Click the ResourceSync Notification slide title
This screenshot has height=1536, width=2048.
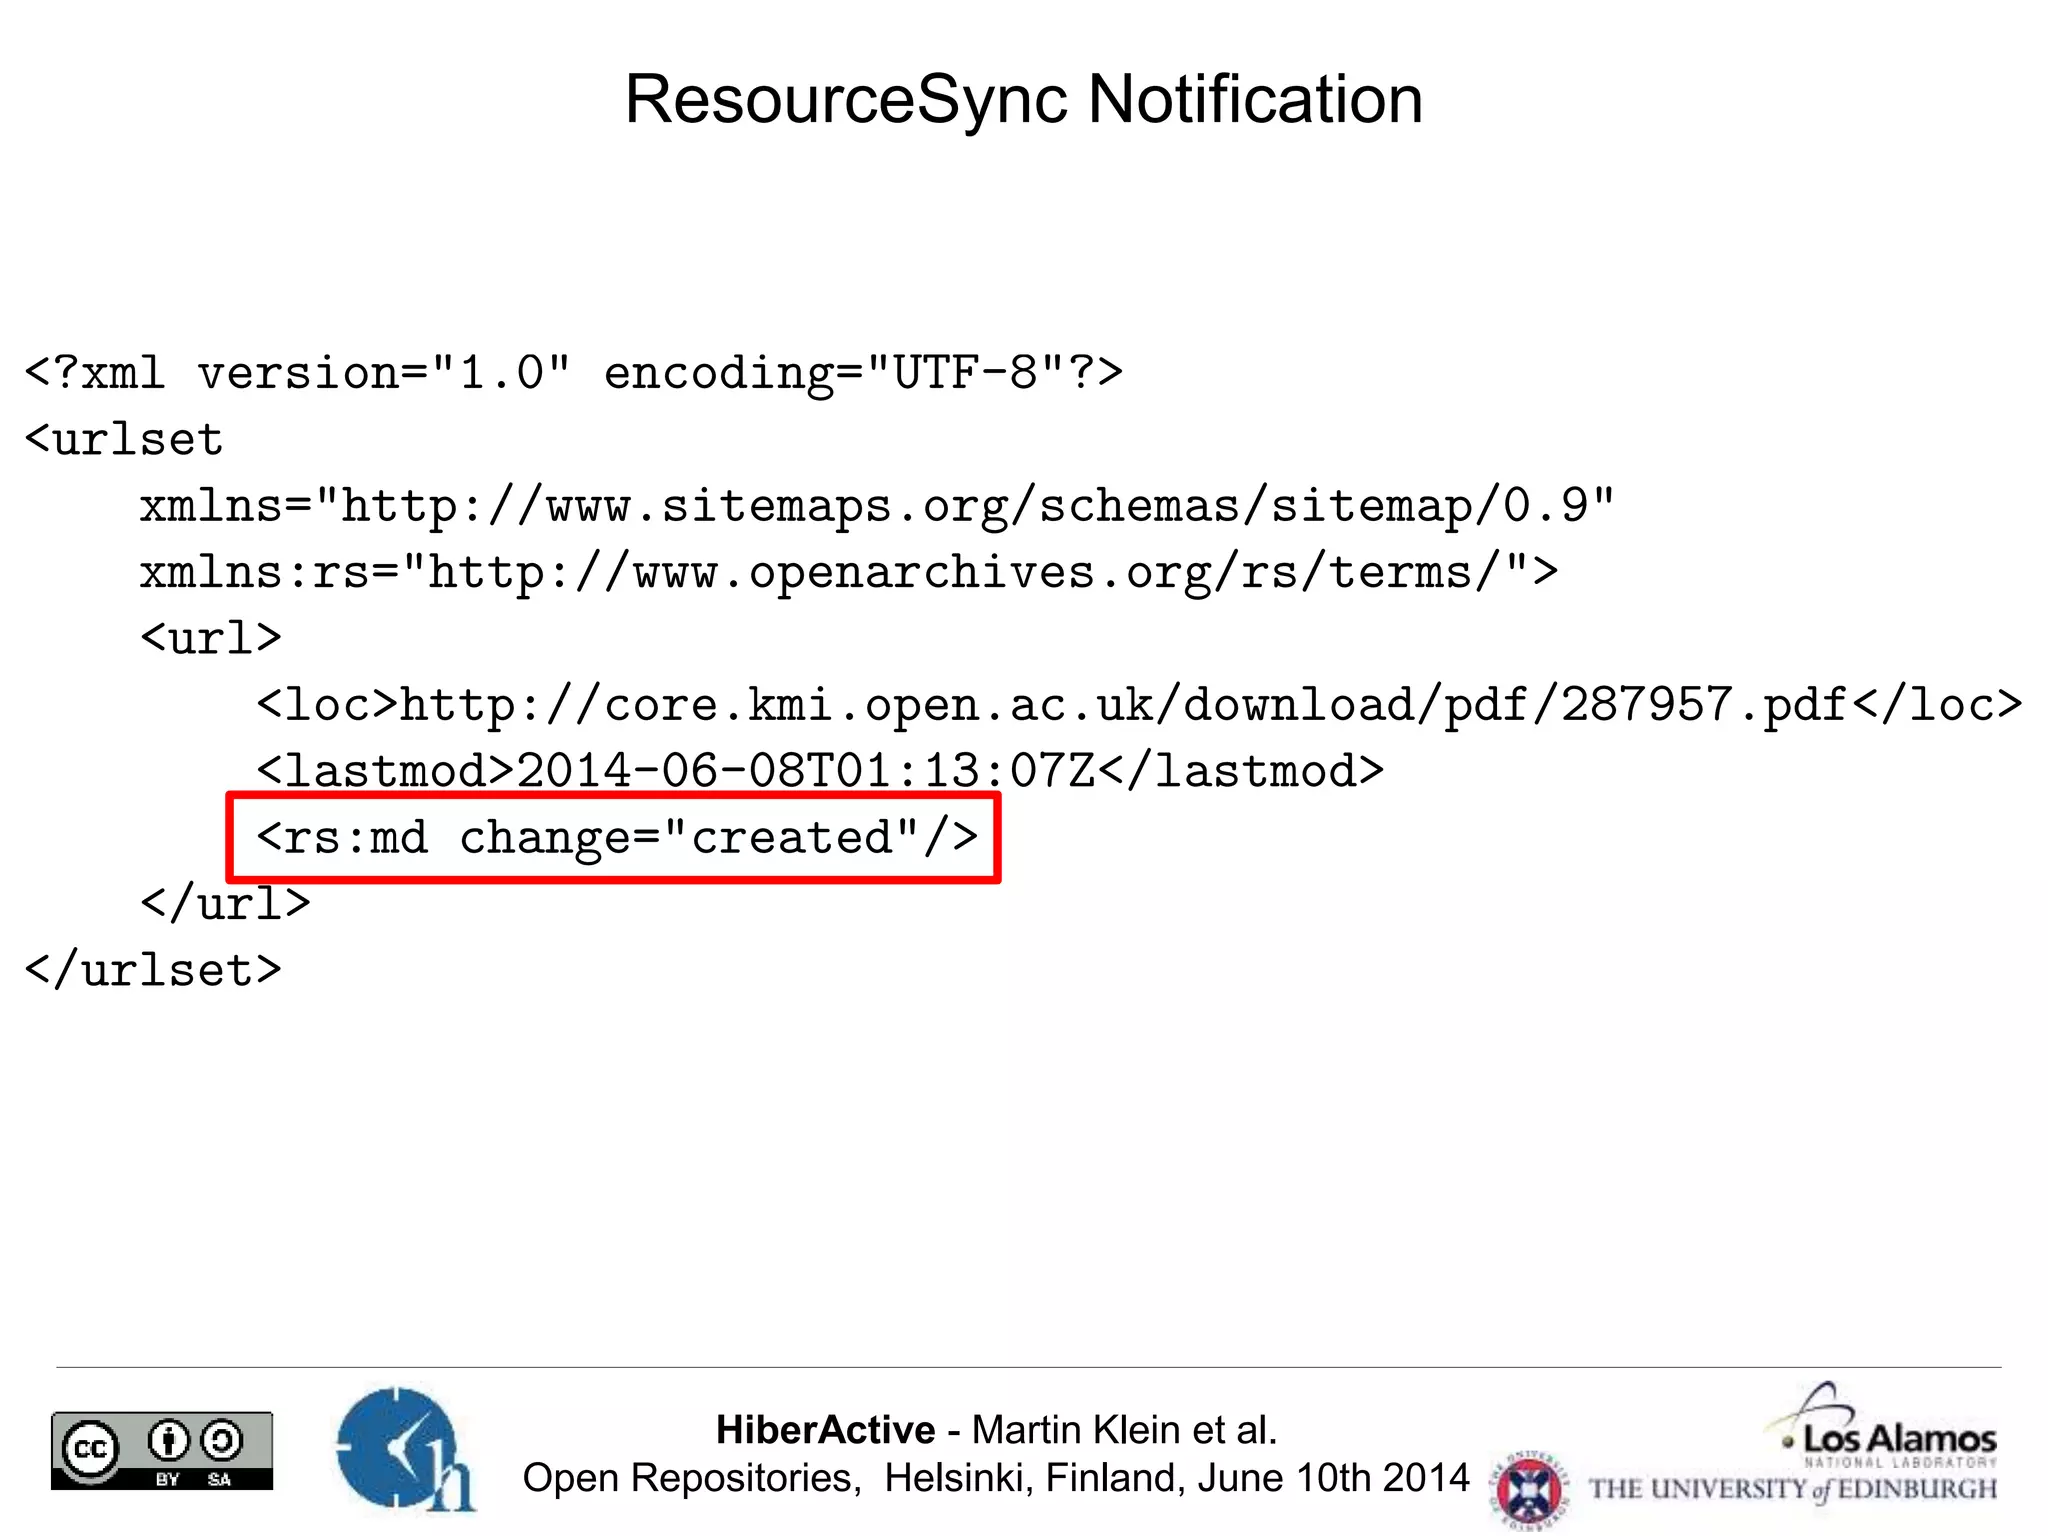click(x=1024, y=99)
